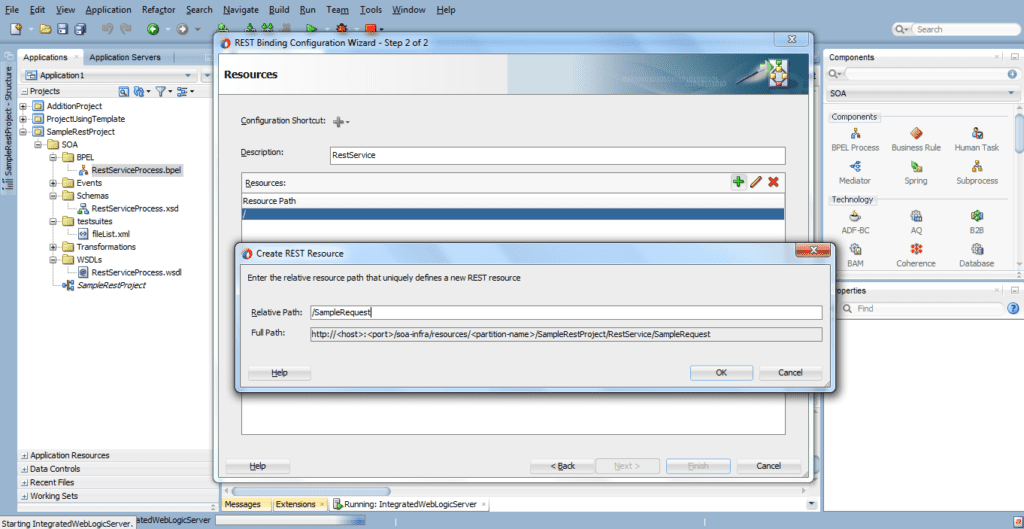This screenshot has height=529, width=1024.
Task: Switch to the Application Servers tab
Action: pos(125,57)
